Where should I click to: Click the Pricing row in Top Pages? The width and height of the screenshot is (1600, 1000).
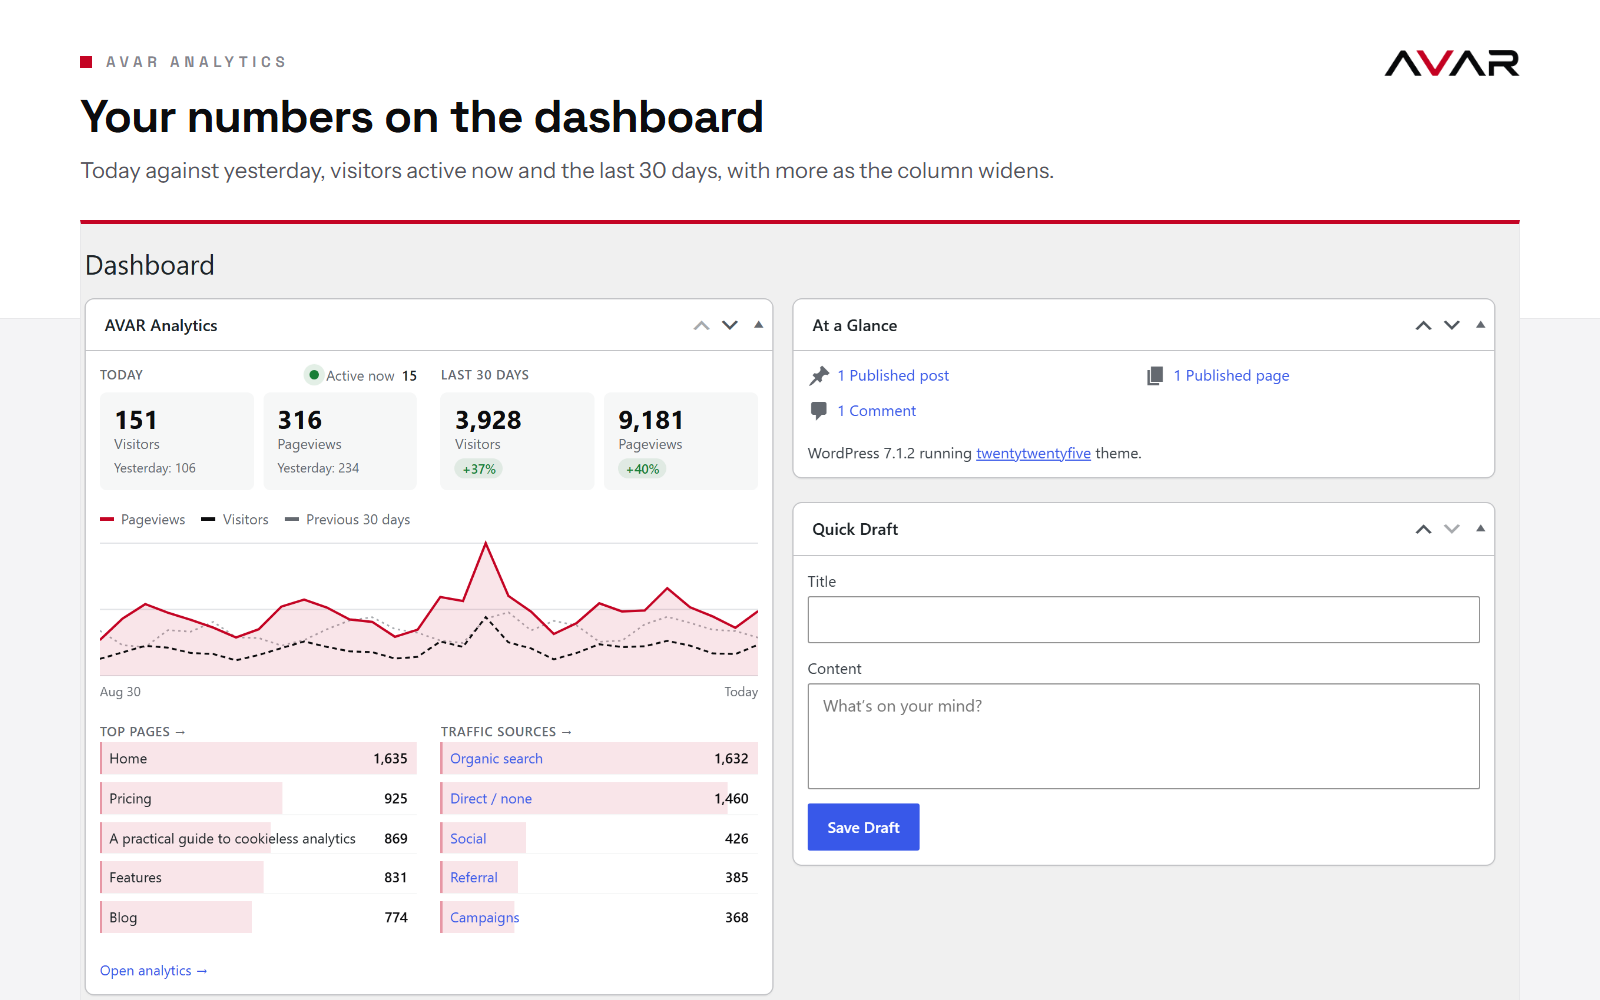pyautogui.click(x=258, y=798)
